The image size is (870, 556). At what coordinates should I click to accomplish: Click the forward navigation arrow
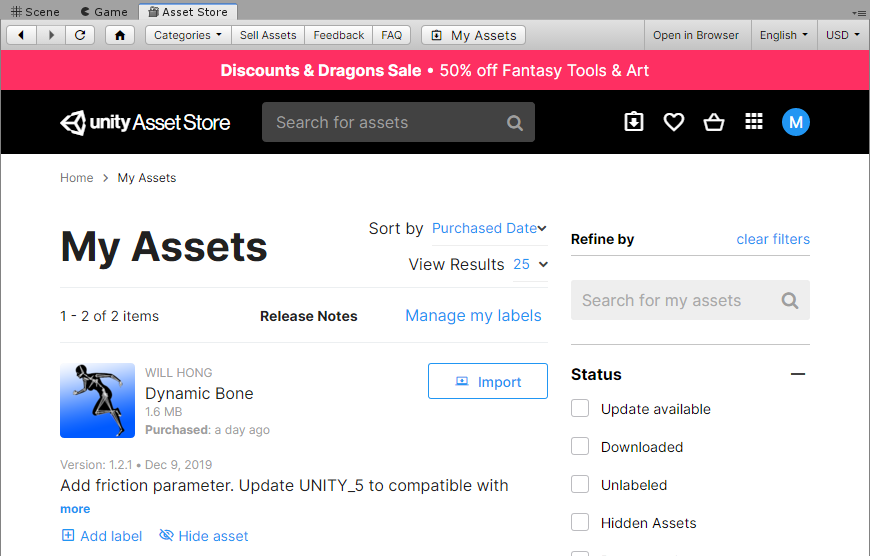tap(51, 35)
